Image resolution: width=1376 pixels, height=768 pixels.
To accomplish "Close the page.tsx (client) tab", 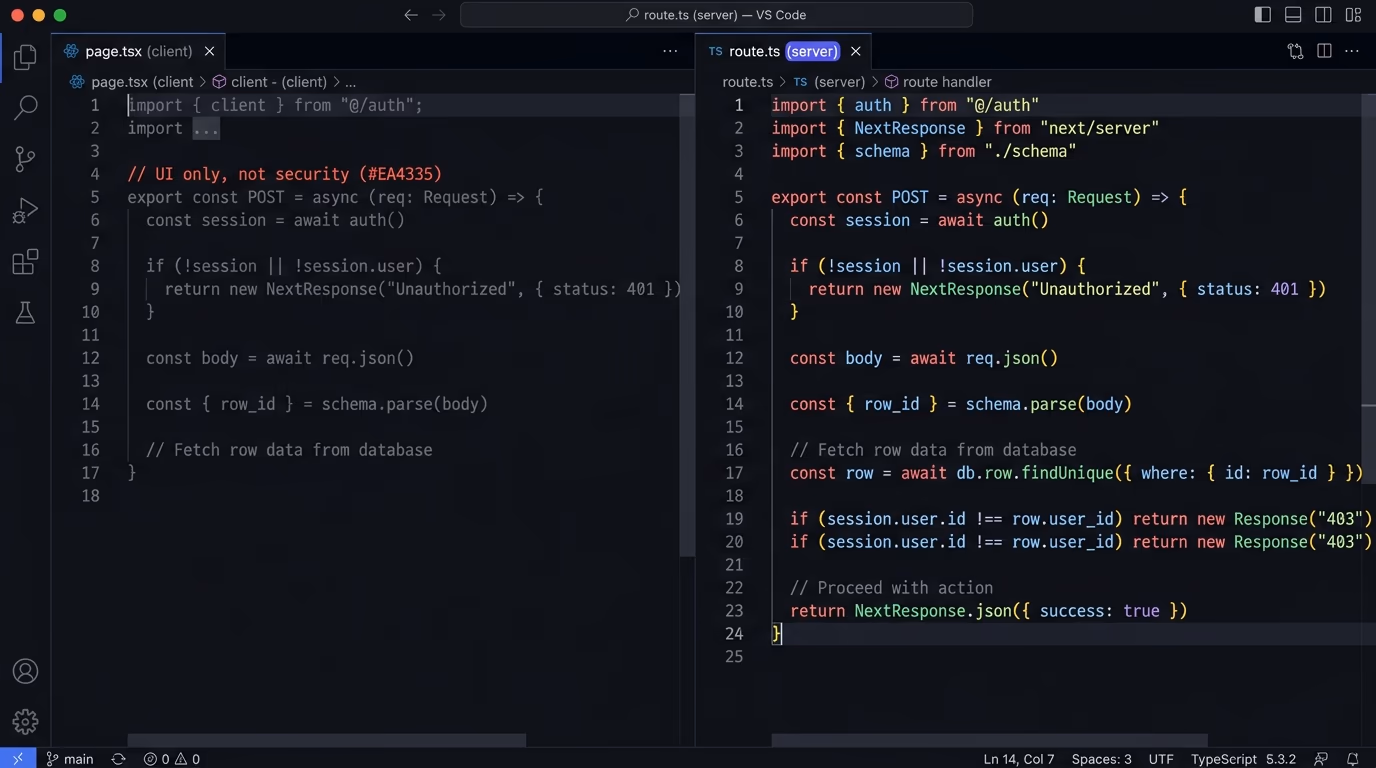I will [x=209, y=51].
